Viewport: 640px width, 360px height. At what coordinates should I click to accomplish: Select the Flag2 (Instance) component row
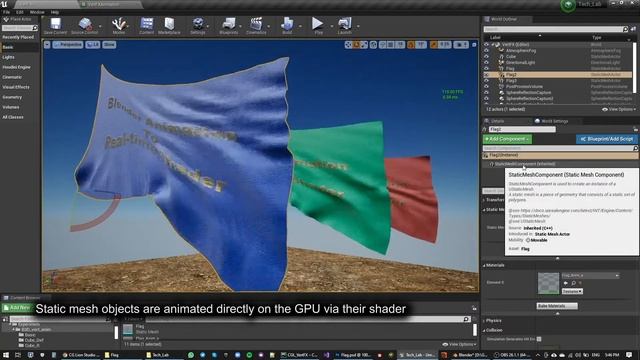click(x=560, y=156)
